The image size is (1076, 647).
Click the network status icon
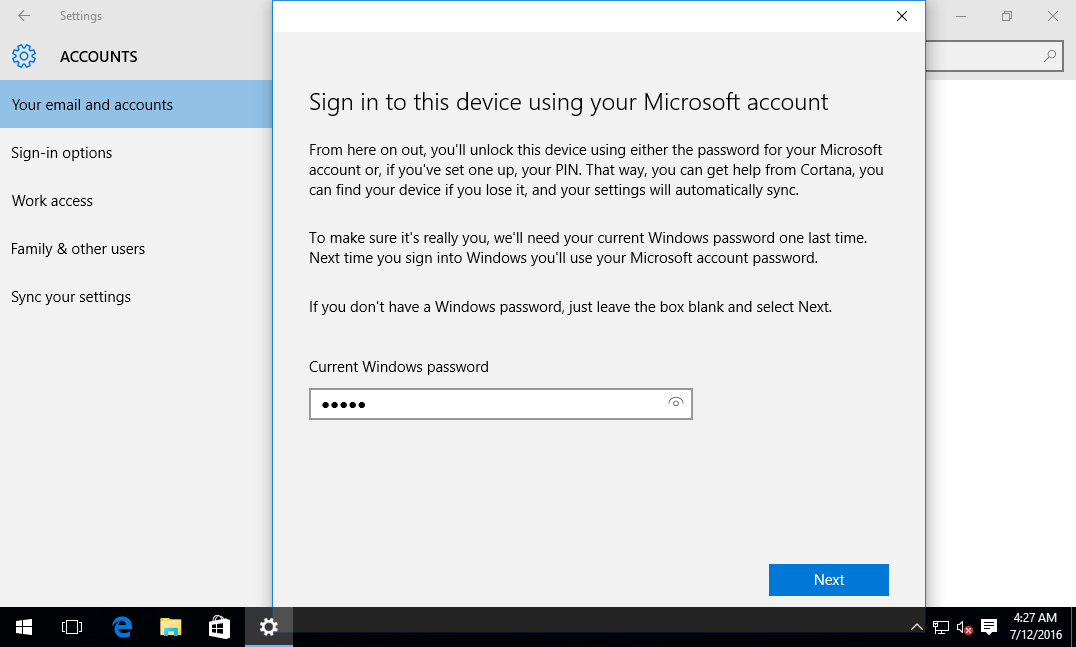(x=940, y=627)
